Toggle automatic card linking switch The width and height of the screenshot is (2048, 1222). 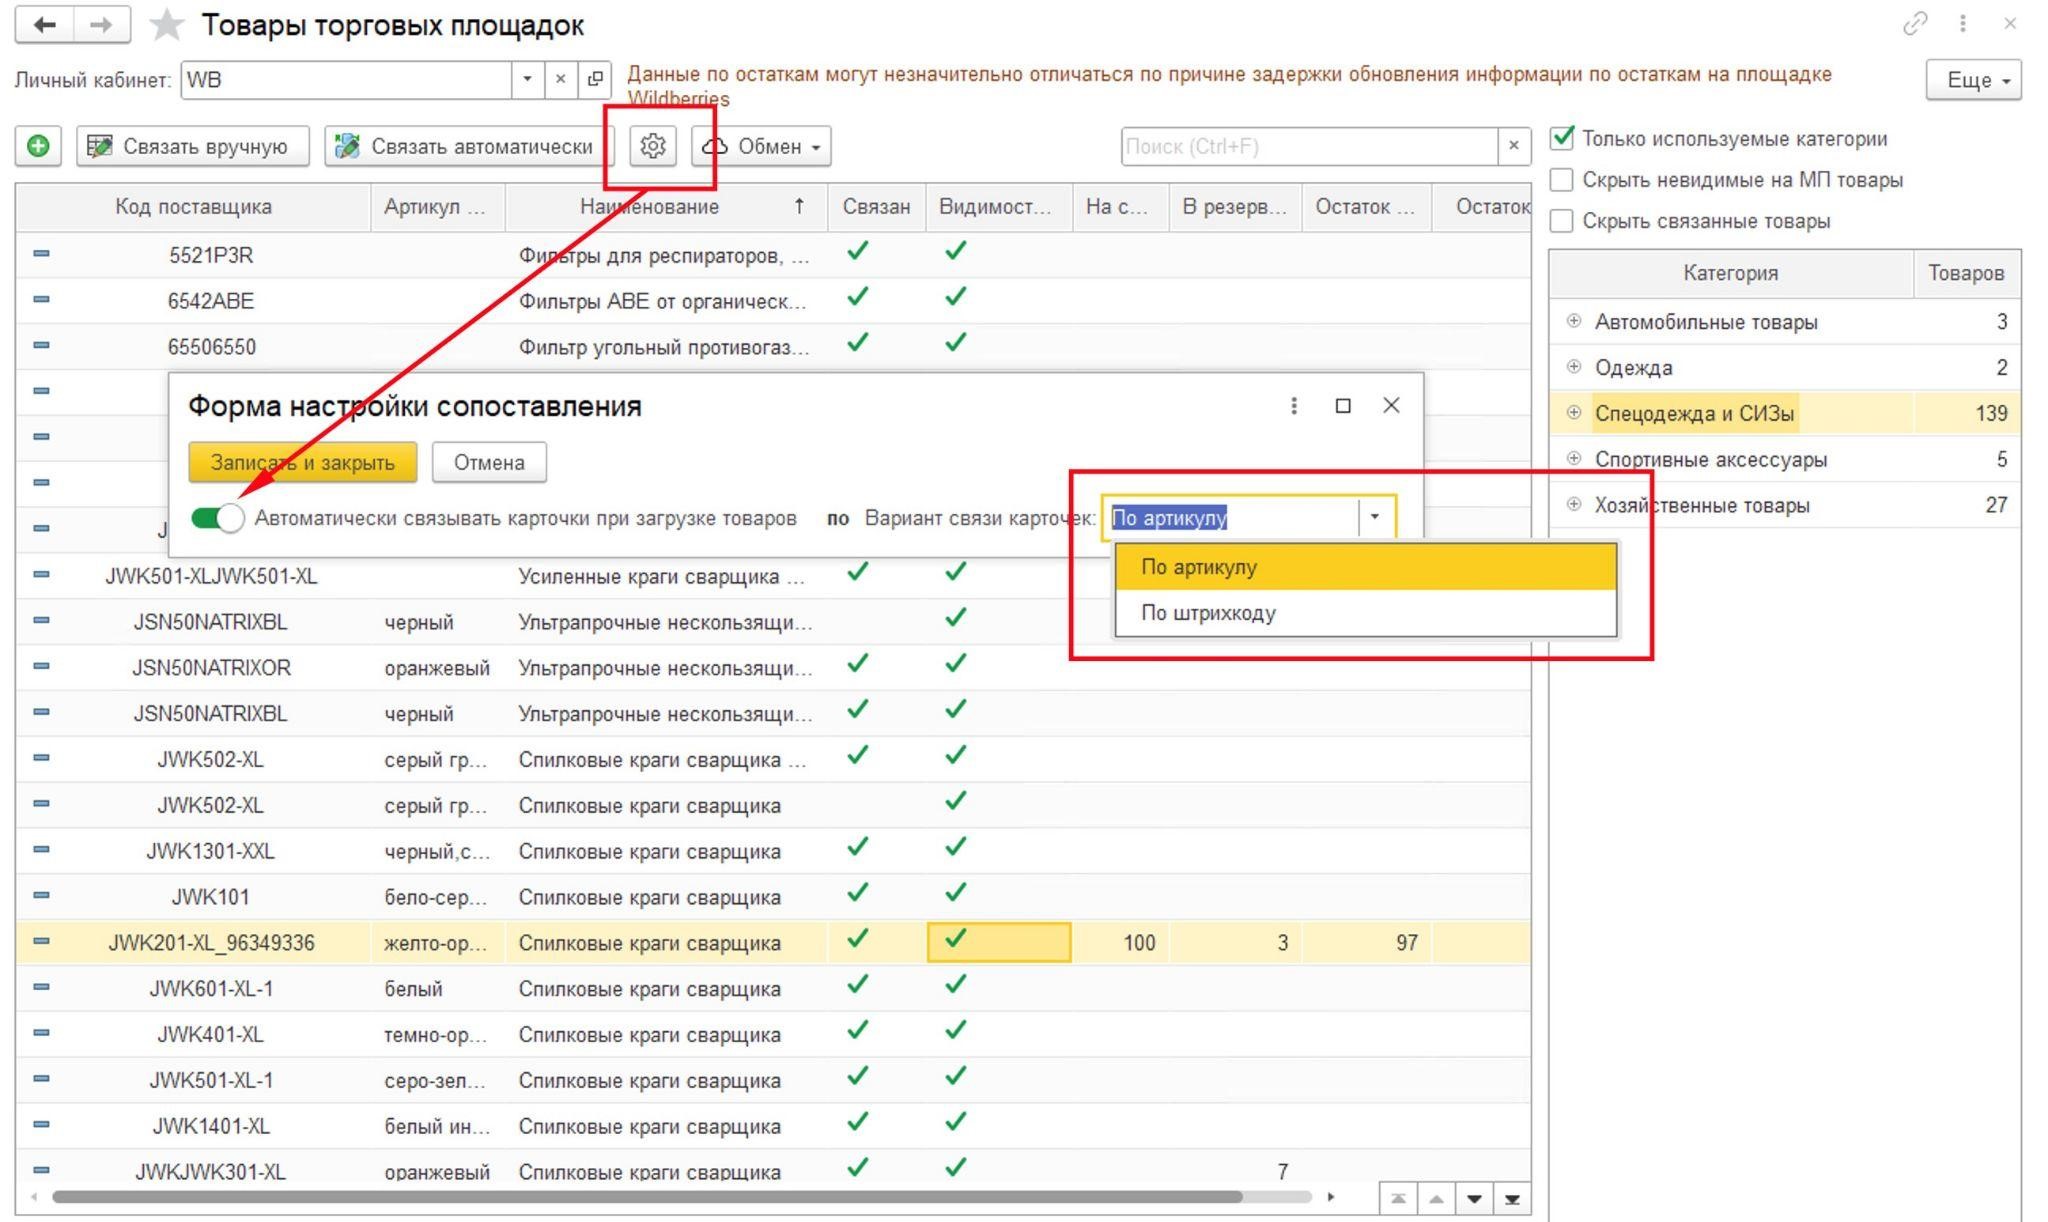pos(218,518)
